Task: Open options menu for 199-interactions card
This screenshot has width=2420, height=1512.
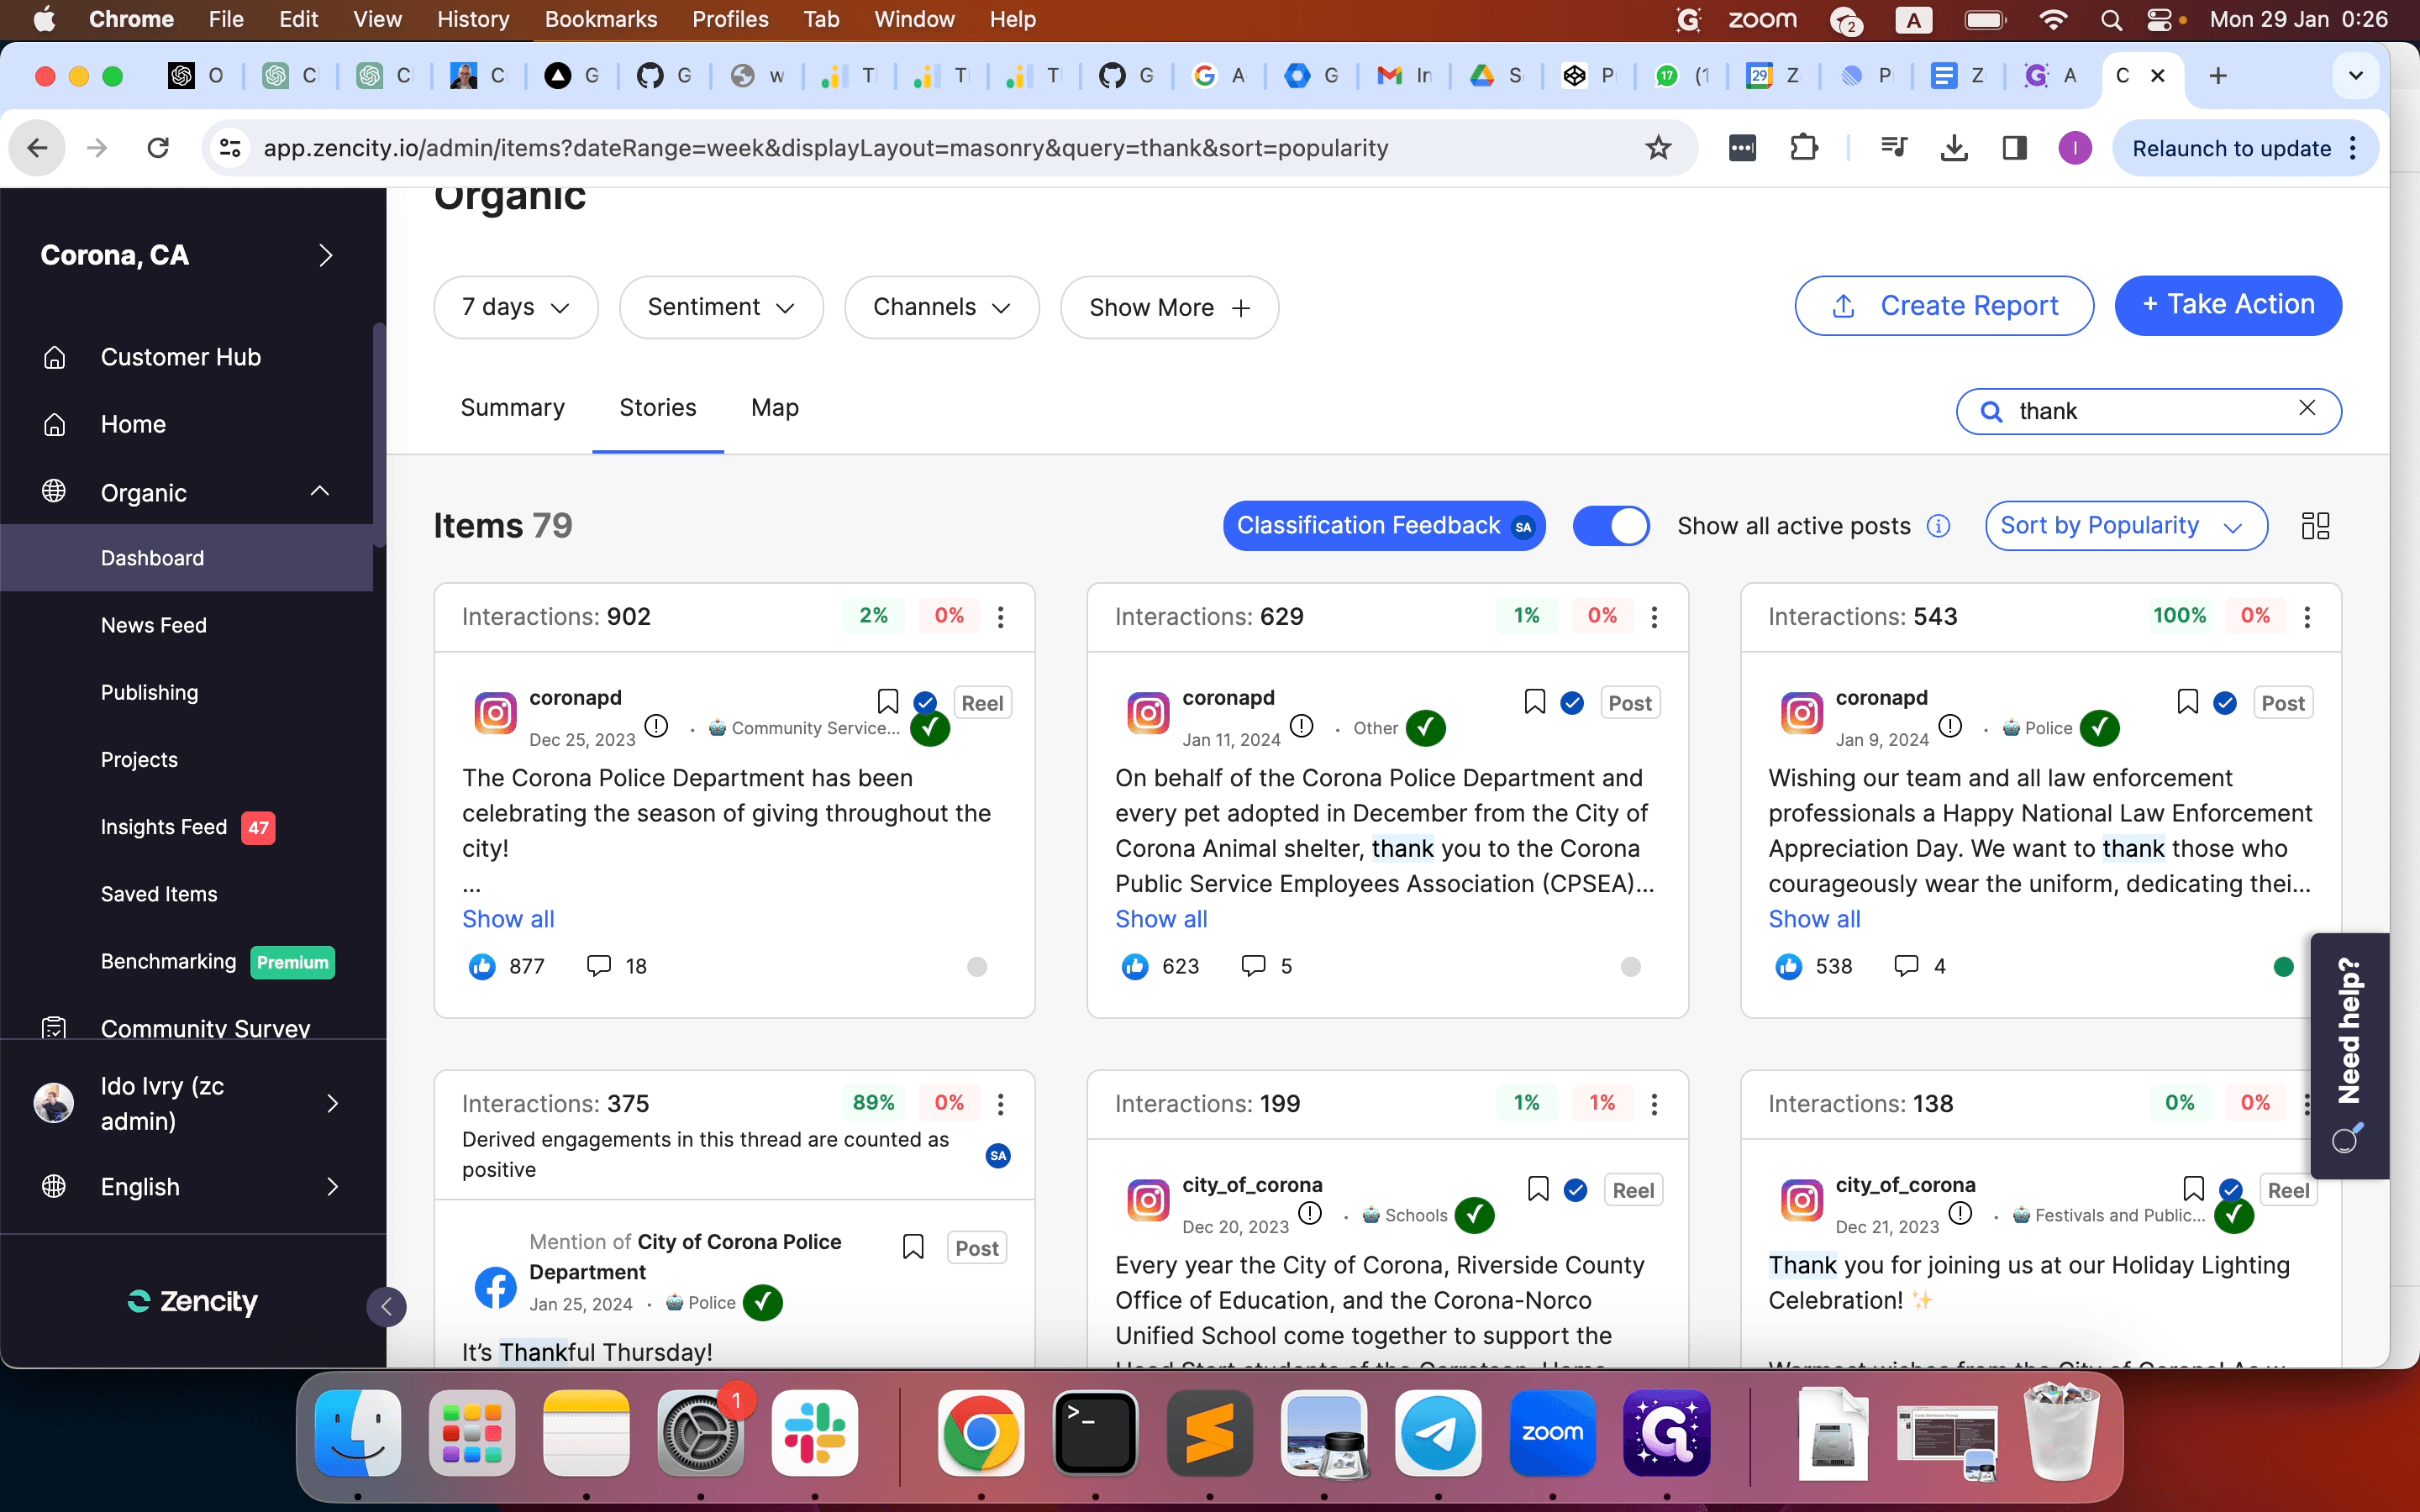Action: (1654, 1103)
